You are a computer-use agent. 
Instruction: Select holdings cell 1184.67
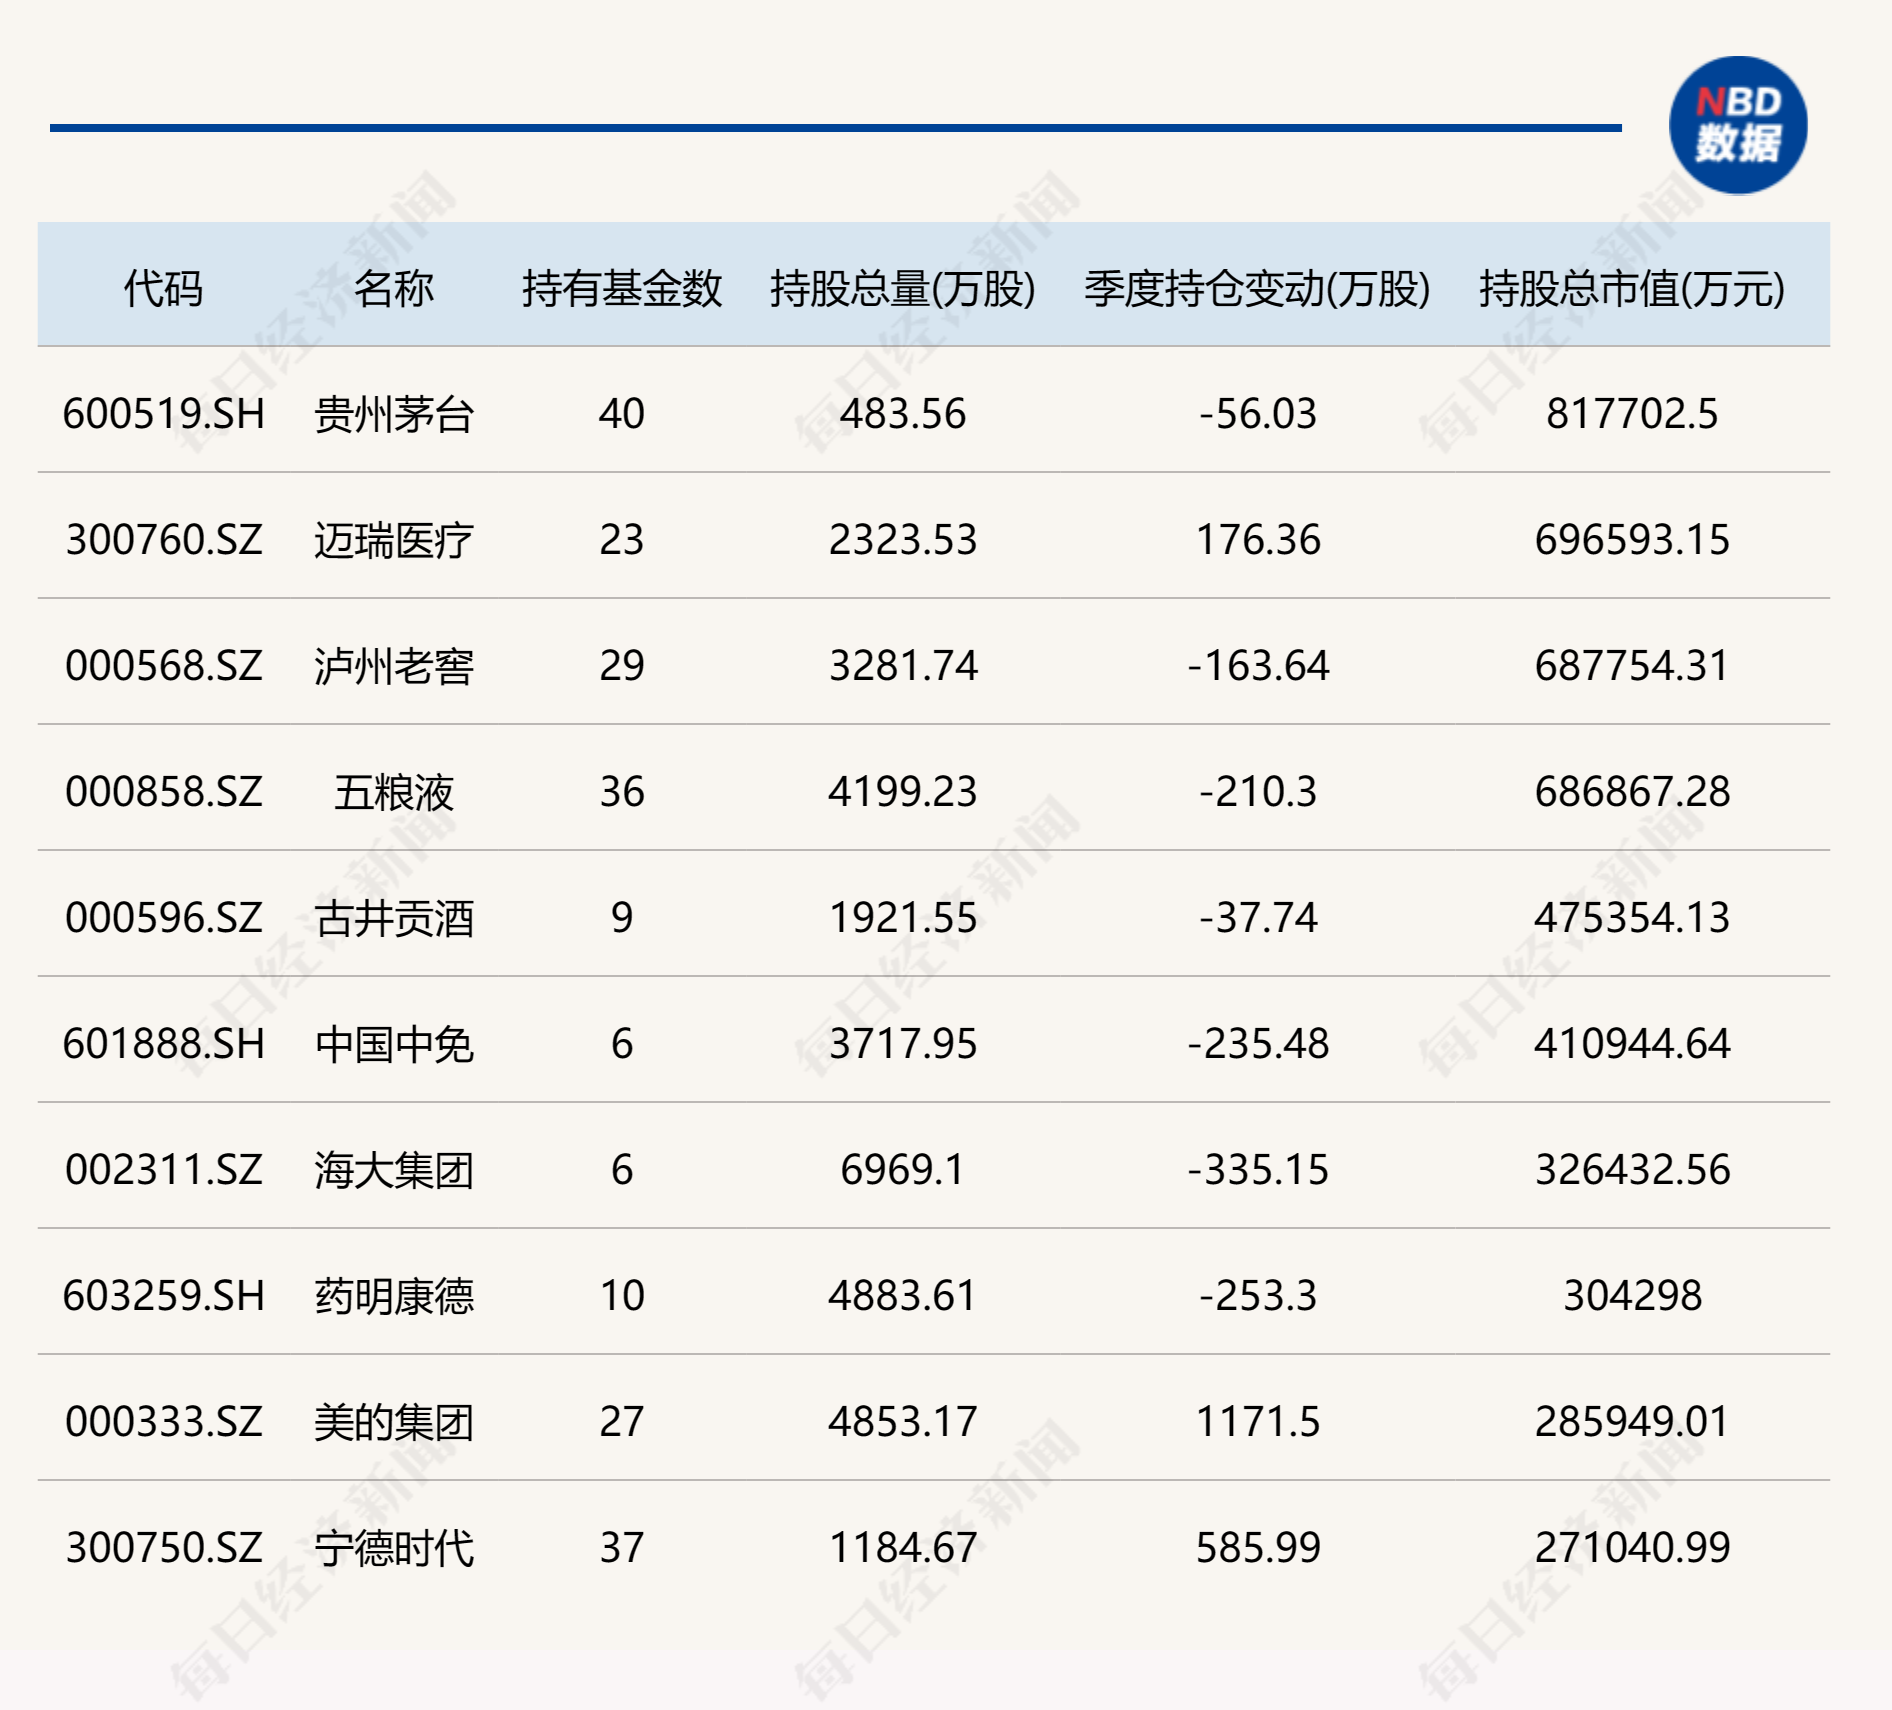pos(902,1548)
